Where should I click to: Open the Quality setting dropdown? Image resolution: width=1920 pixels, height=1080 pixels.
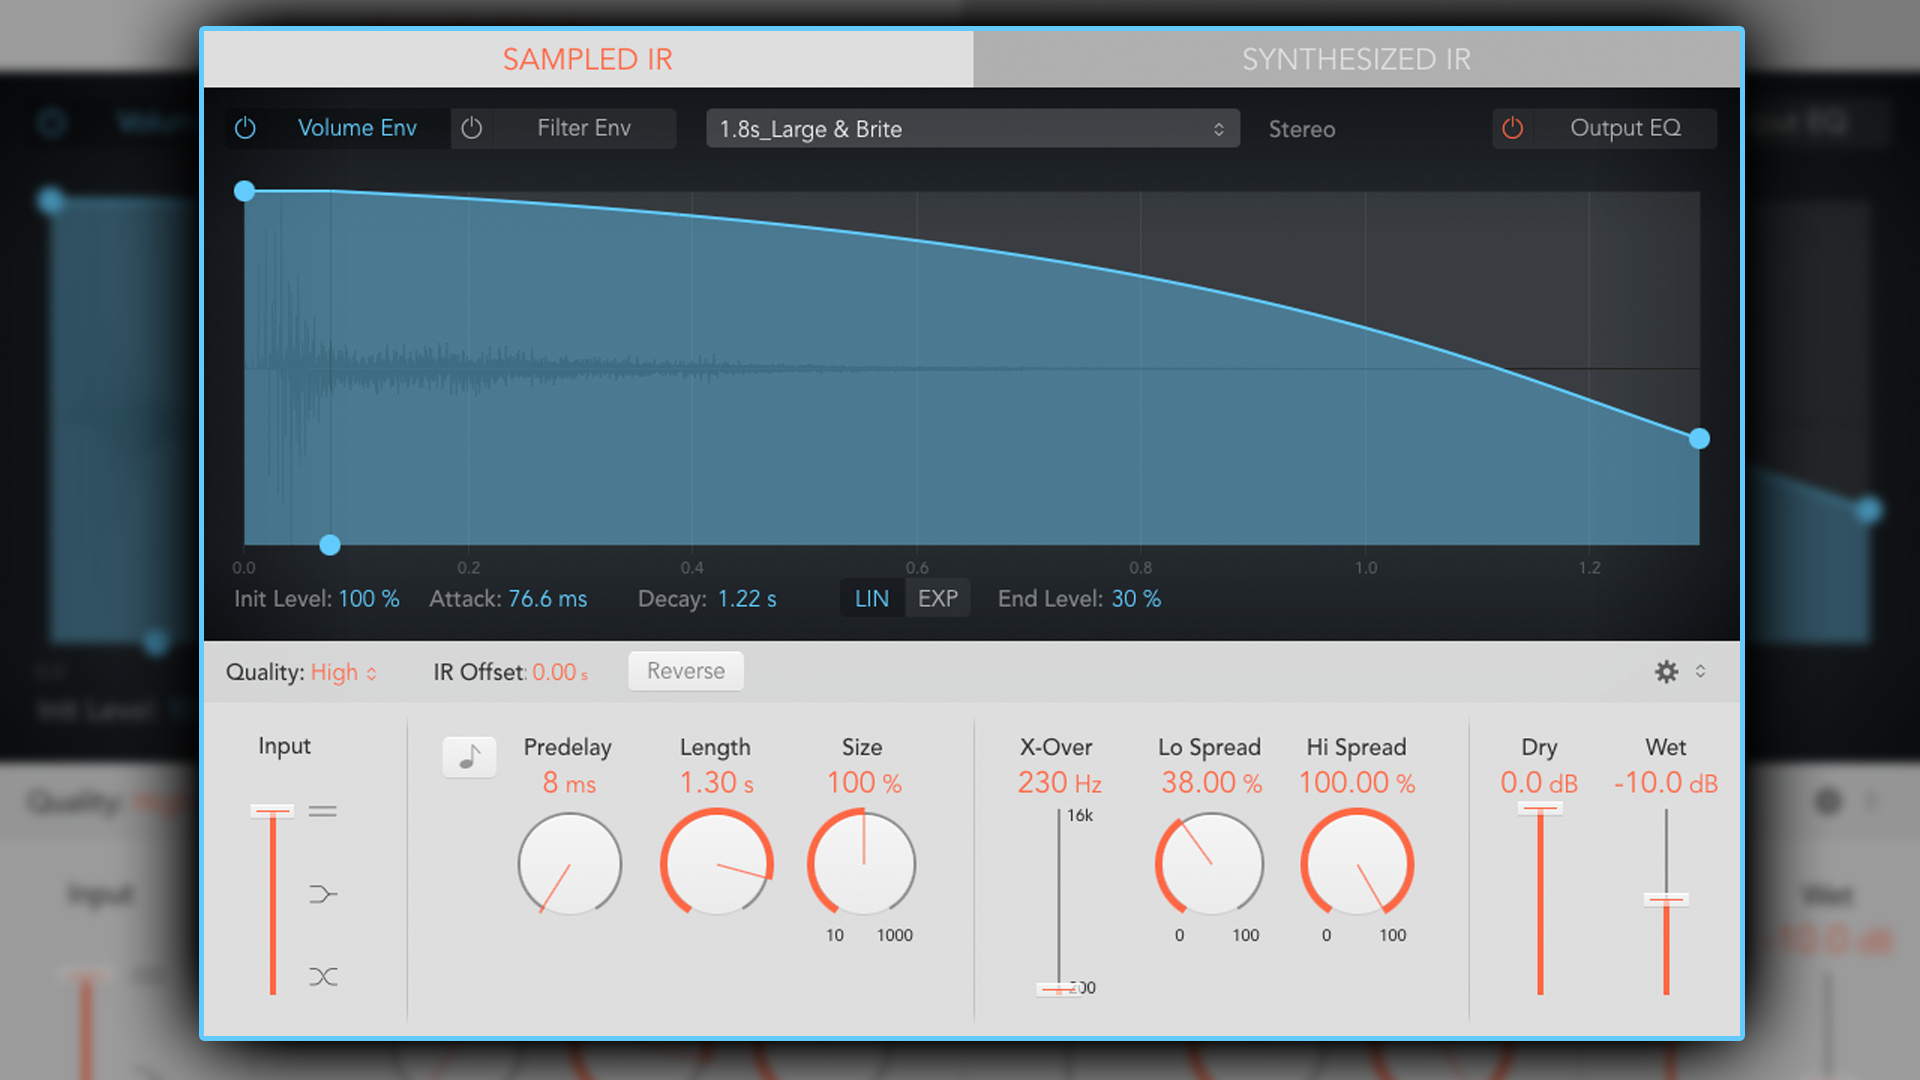(x=341, y=672)
